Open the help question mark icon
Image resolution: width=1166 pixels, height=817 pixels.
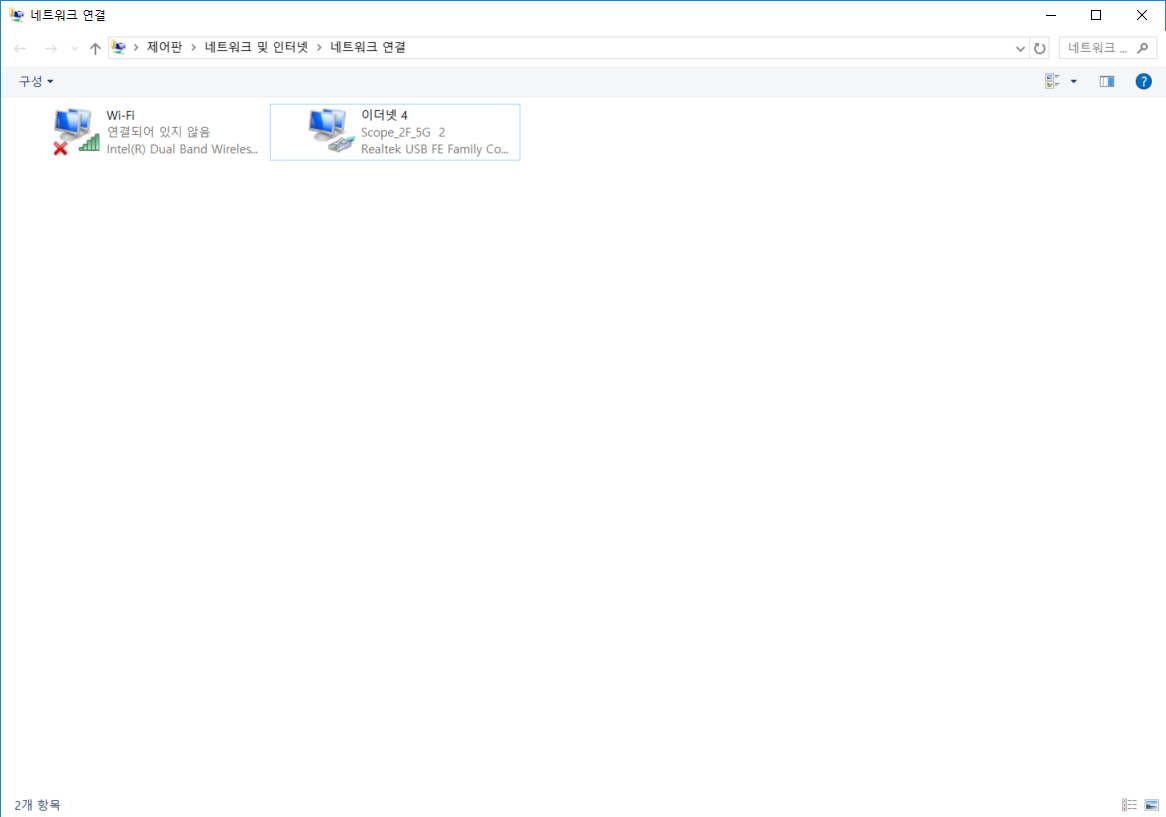point(1144,82)
